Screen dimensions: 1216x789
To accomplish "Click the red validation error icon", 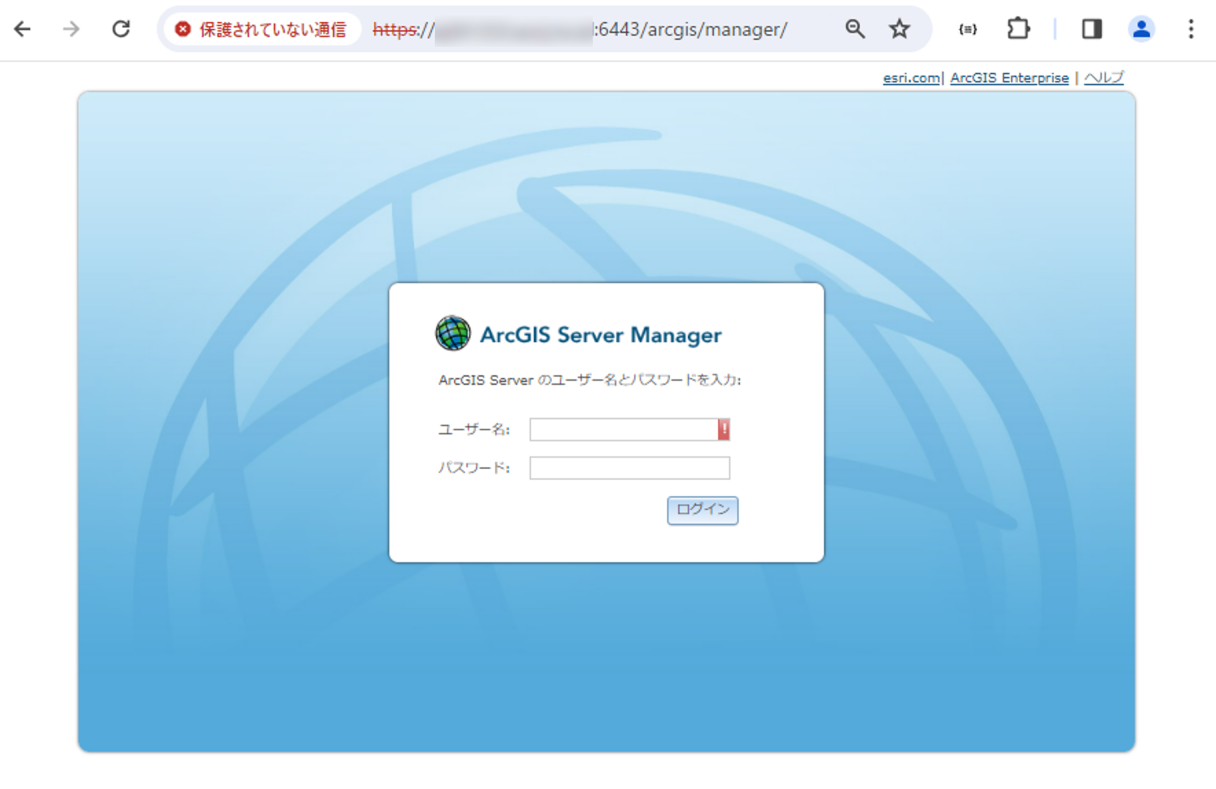I will tap(724, 429).
